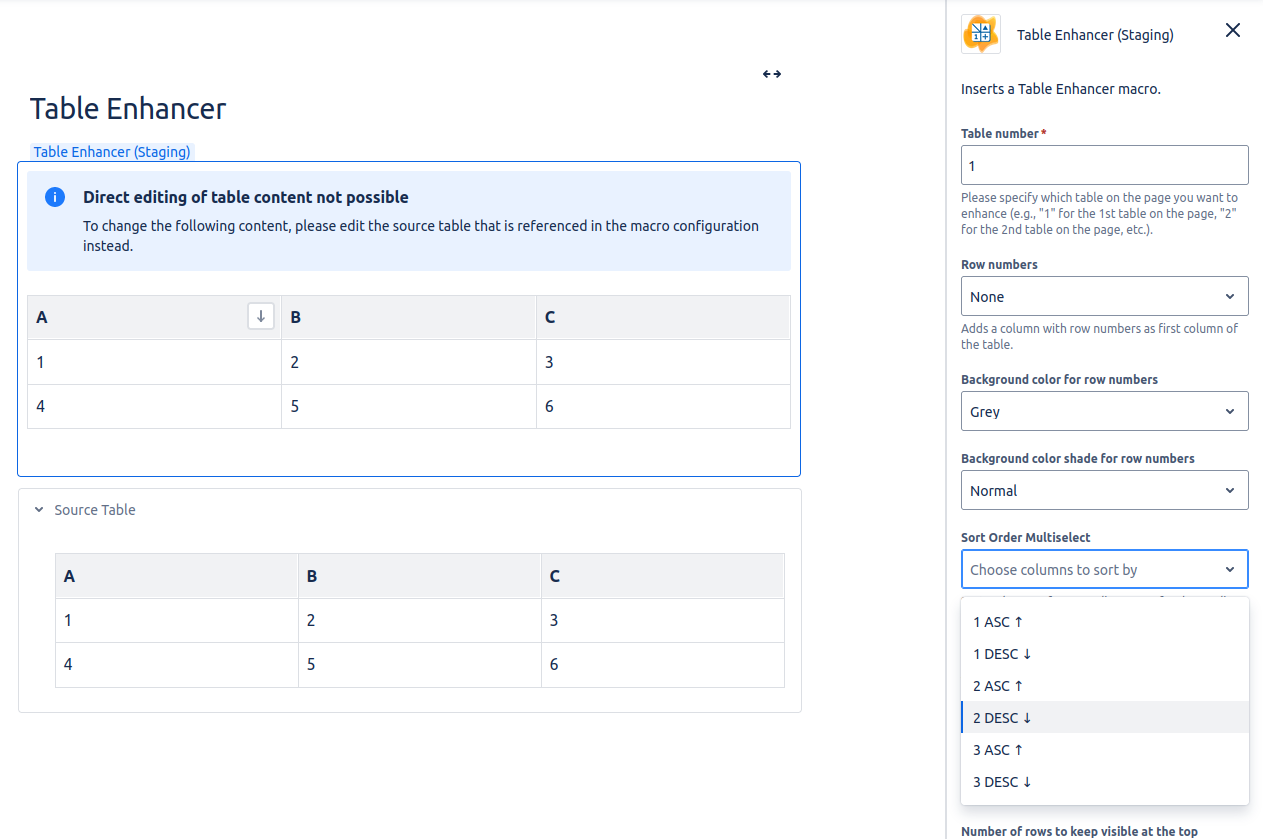The width and height of the screenshot is (1263, 839).
Task: Select the 1 DESC option from the list
Action: pyautogui.click(x=1002, y=653)
